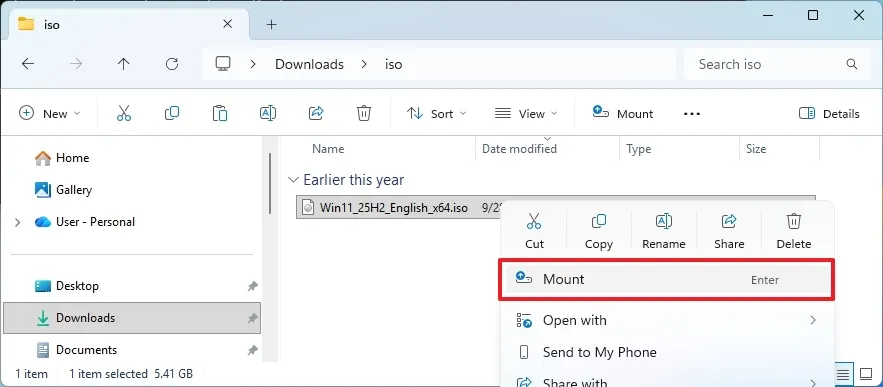883x387 pixels.
Task: Click the Paste clipboard icon in the toolbar
Action: (x=220, y=114)
